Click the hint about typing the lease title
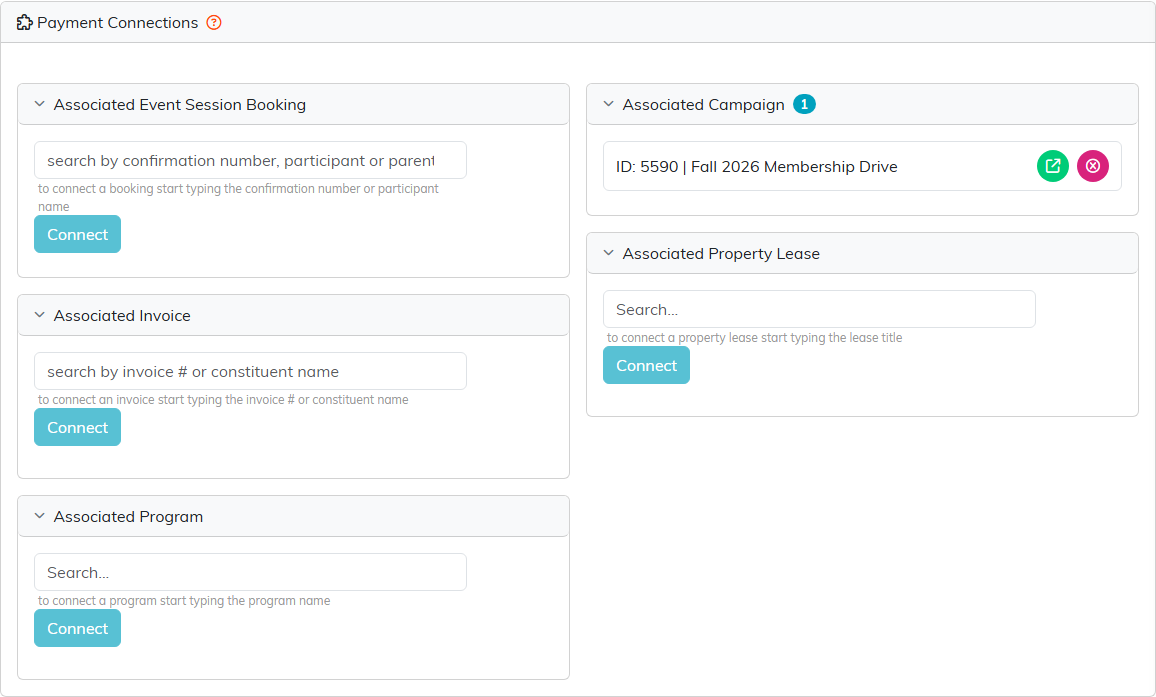The height and width of the screenshot is (697, 1156). [754, 338]
